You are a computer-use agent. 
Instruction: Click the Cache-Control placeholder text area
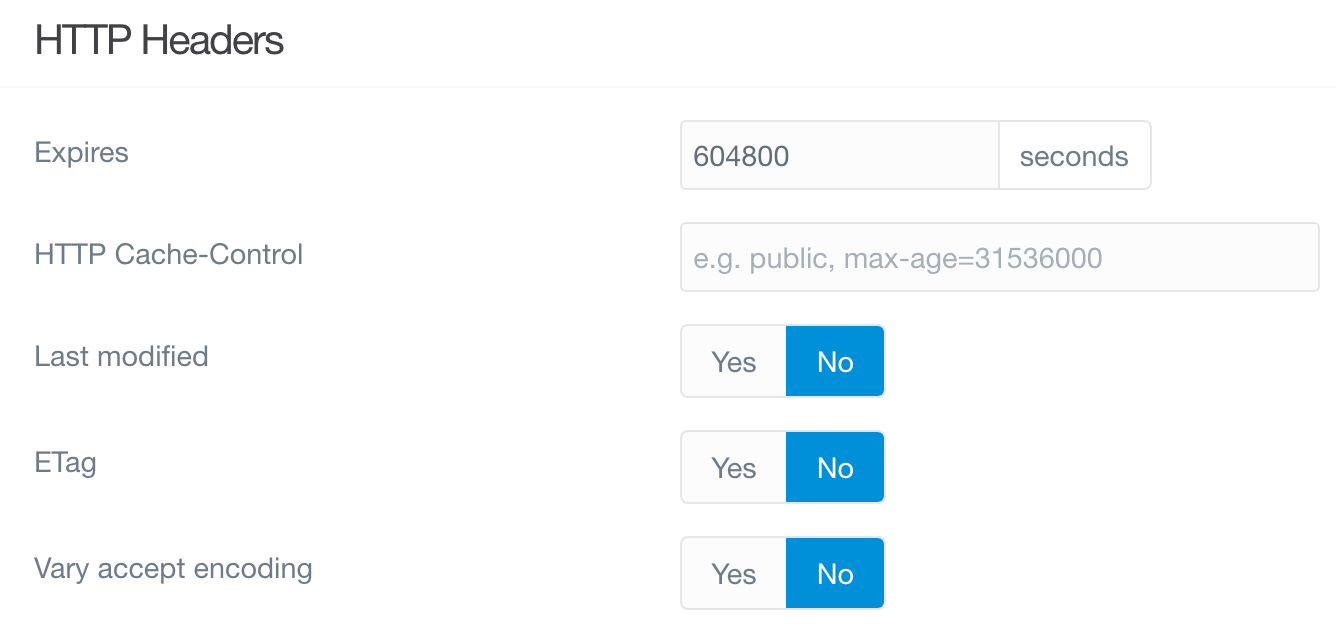[897, 257]
